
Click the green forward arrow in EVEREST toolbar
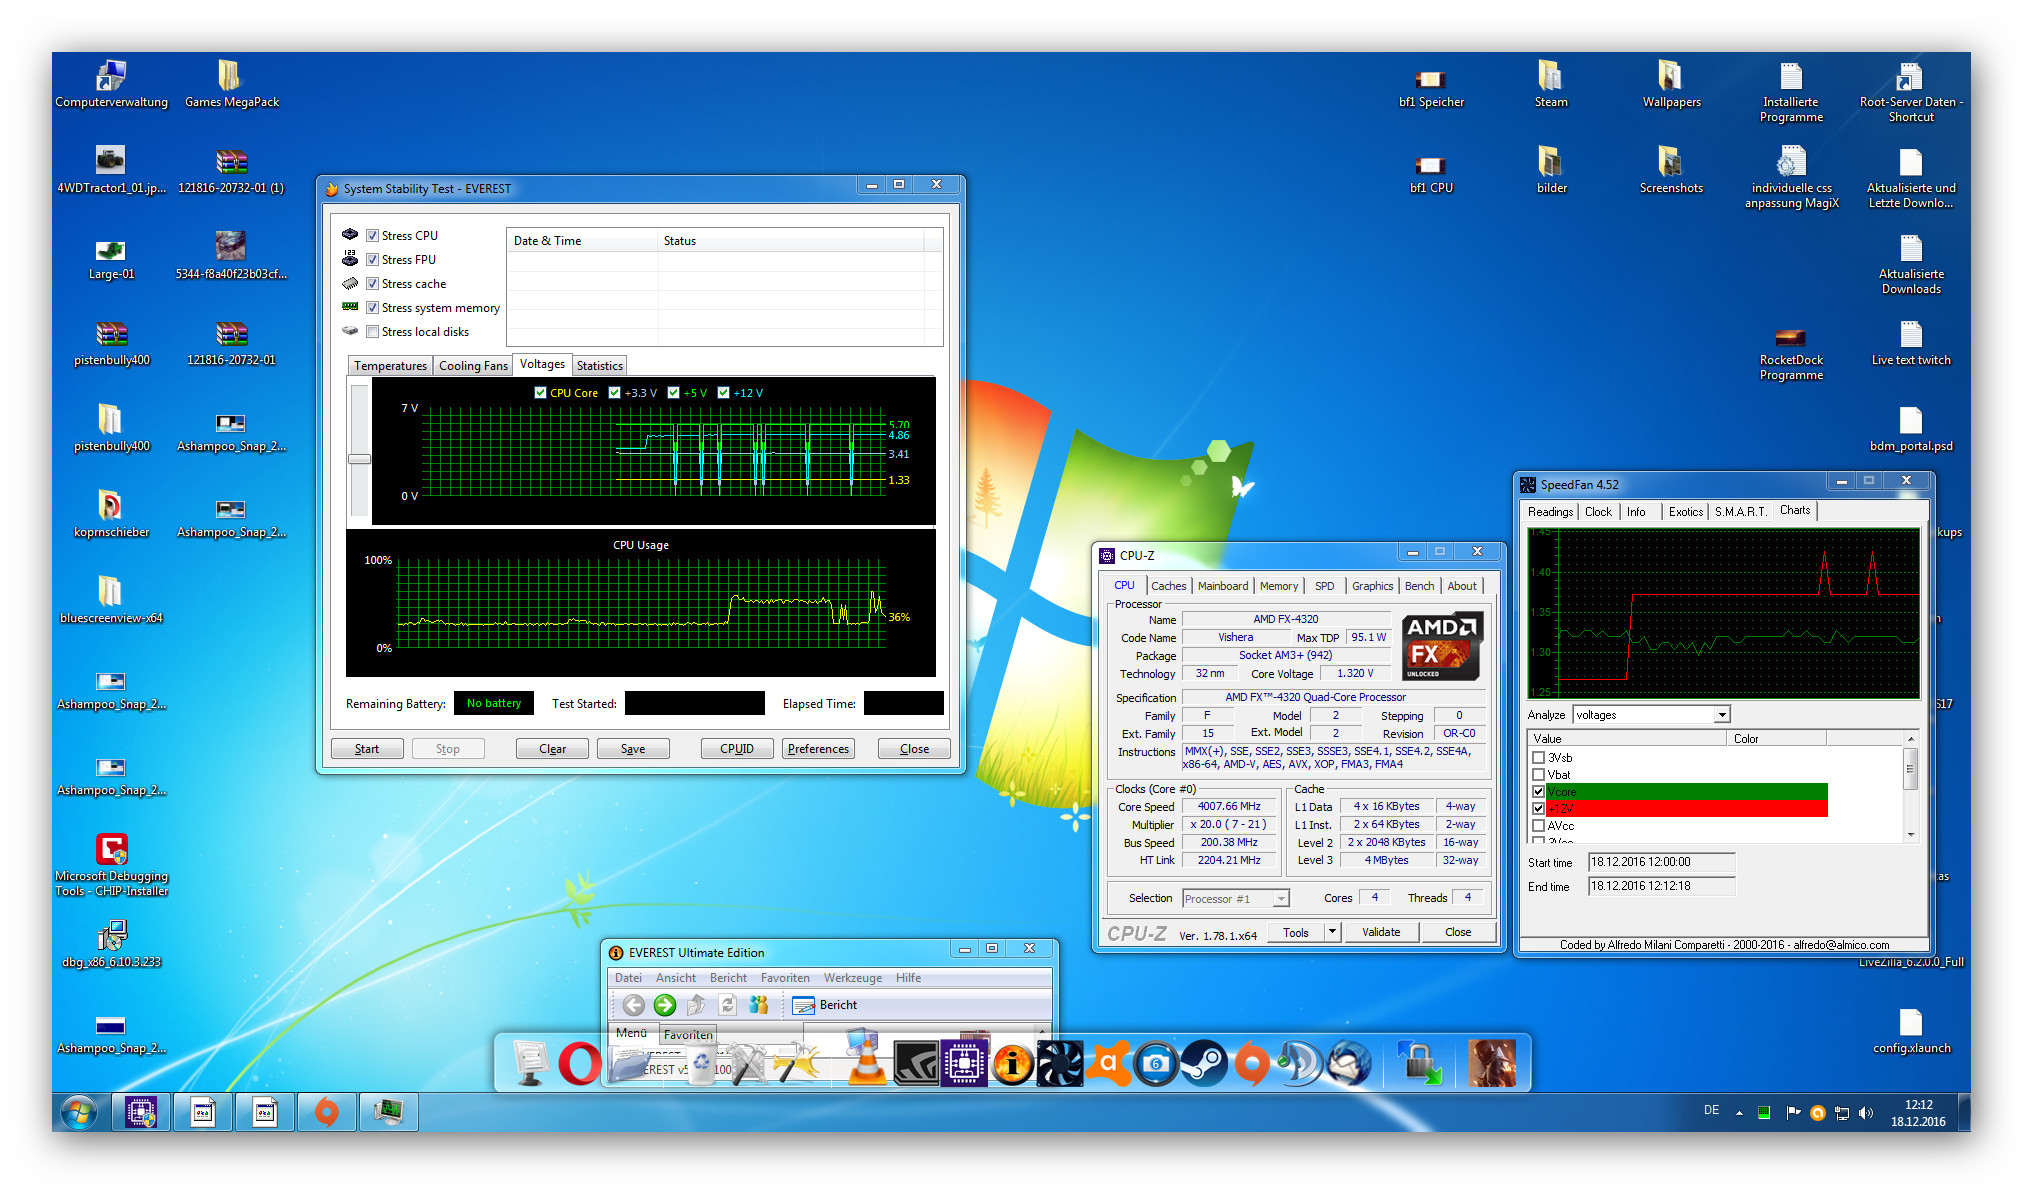tap(664, 1005)
